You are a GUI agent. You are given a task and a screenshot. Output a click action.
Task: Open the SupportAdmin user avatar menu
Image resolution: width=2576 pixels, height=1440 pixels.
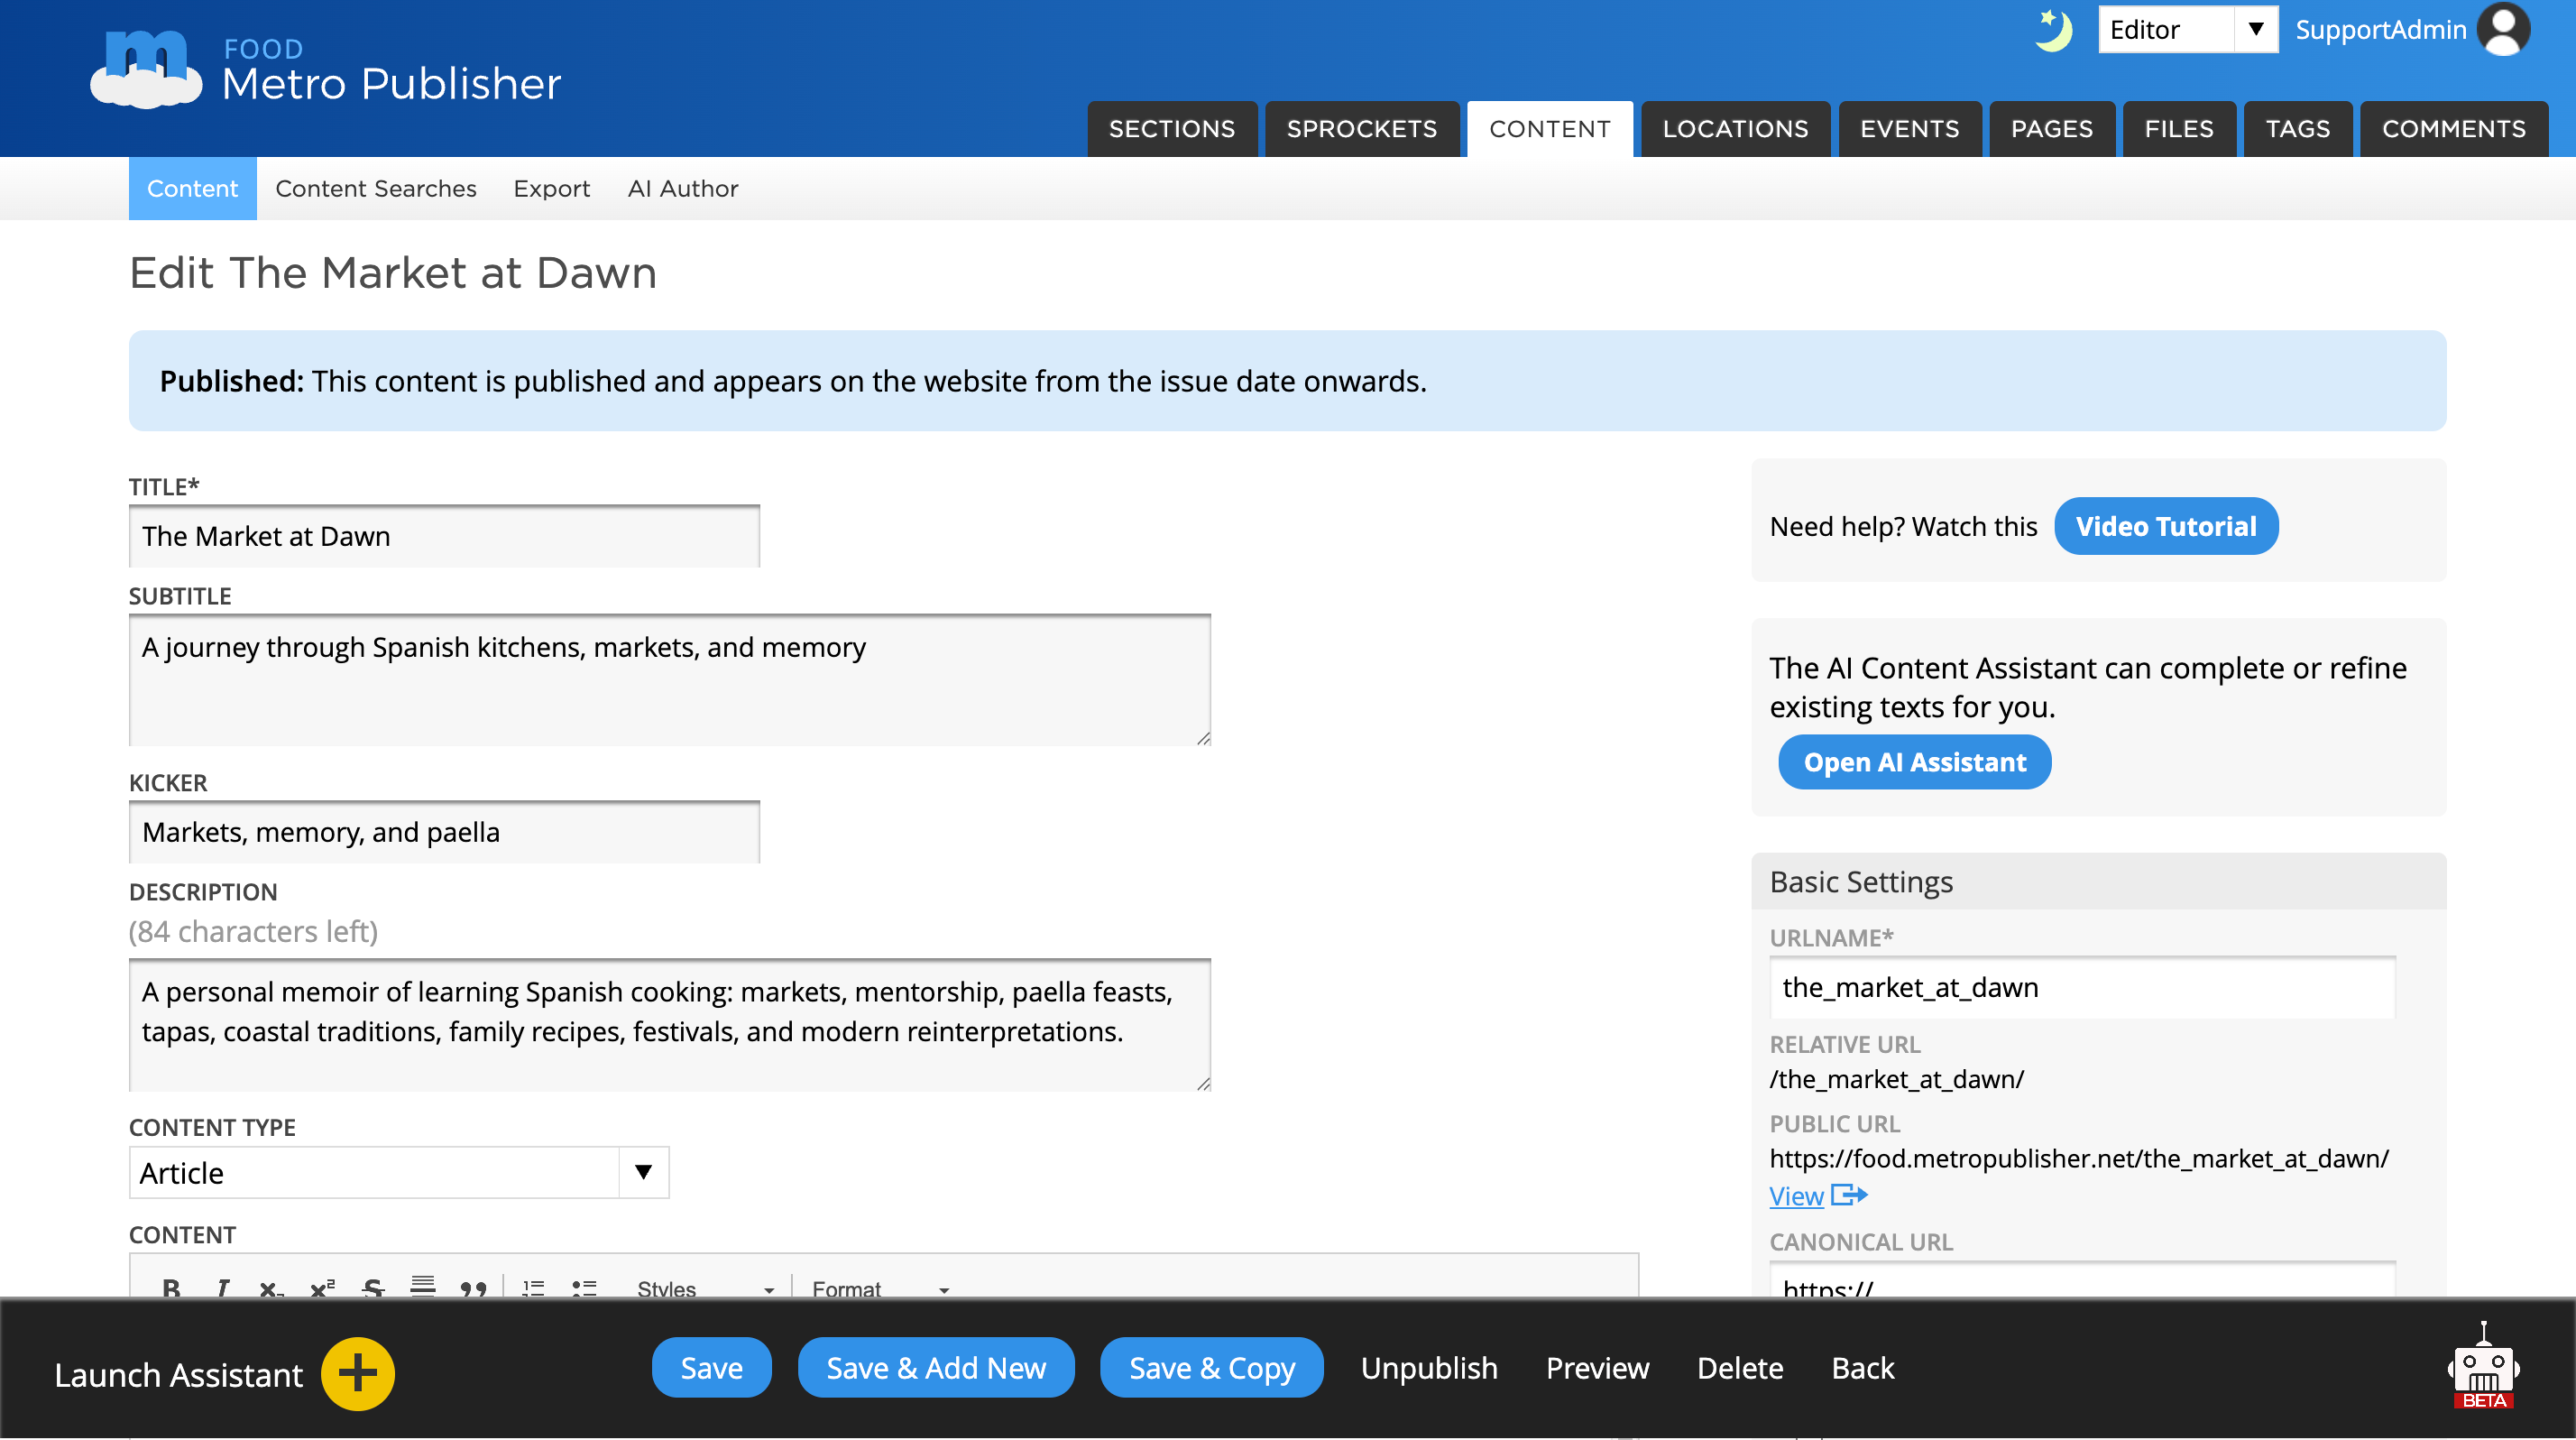[x=2503, y=29]
